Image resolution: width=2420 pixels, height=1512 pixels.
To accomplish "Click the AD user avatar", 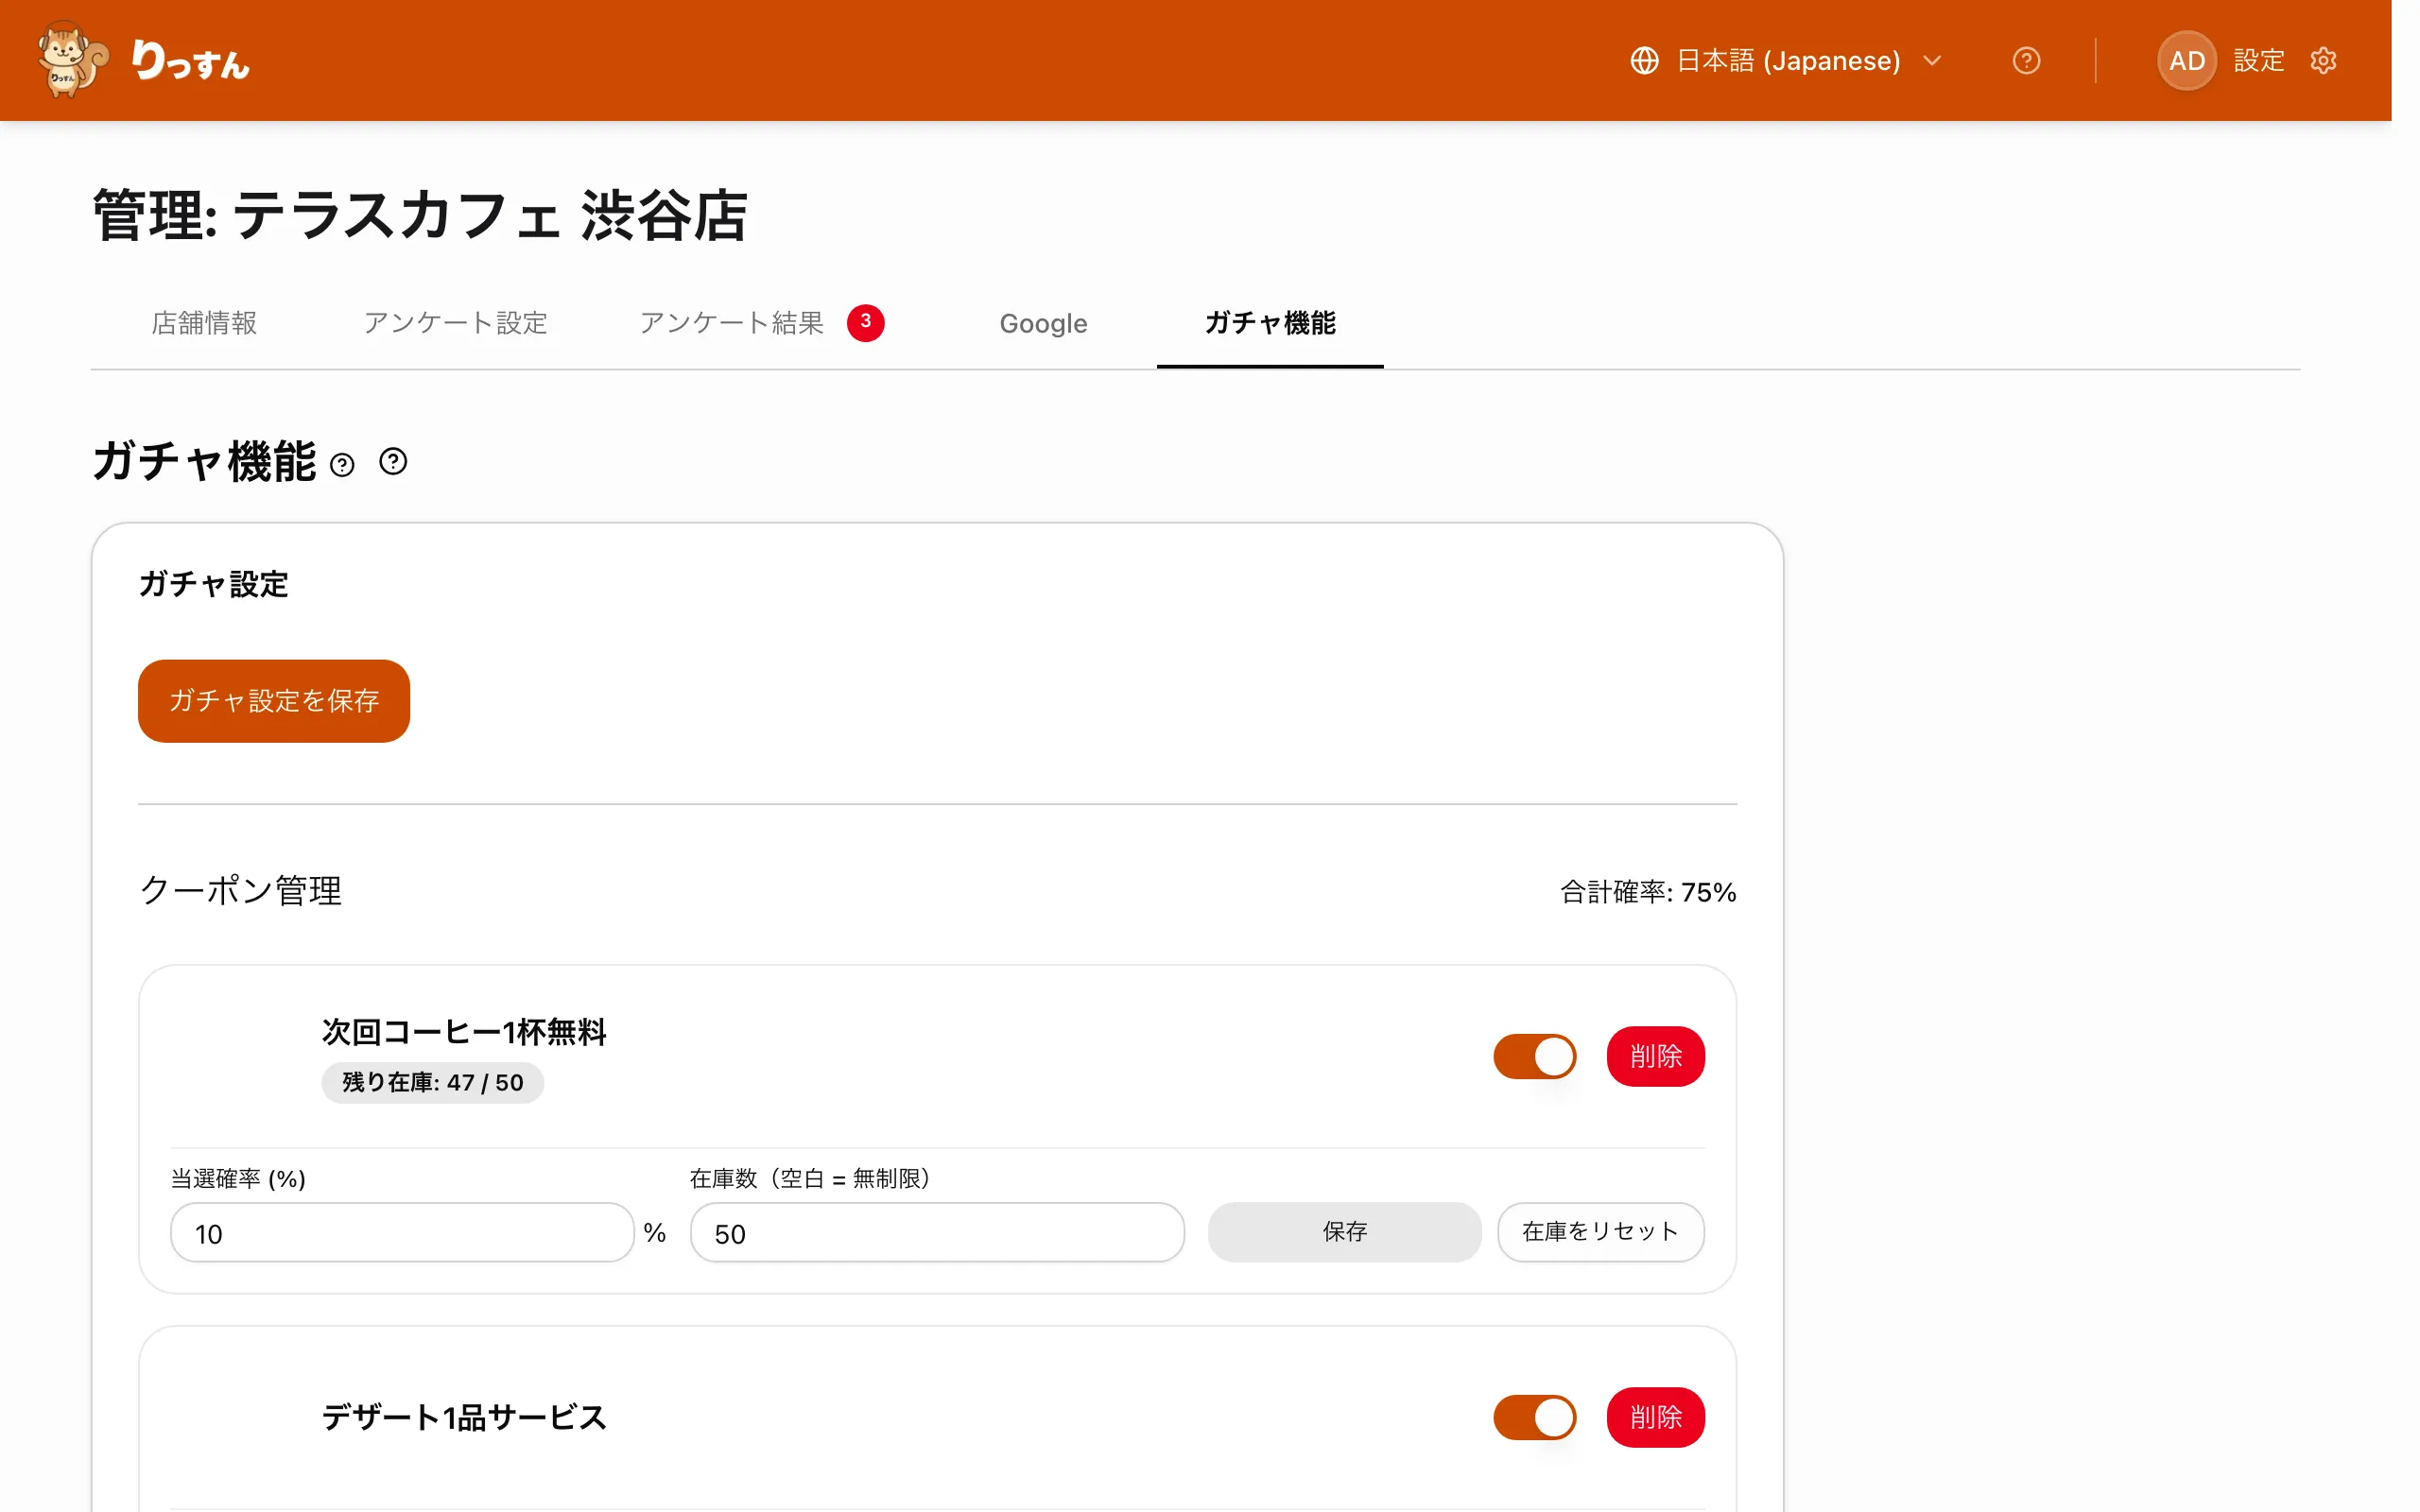I will pos(2187,61).
